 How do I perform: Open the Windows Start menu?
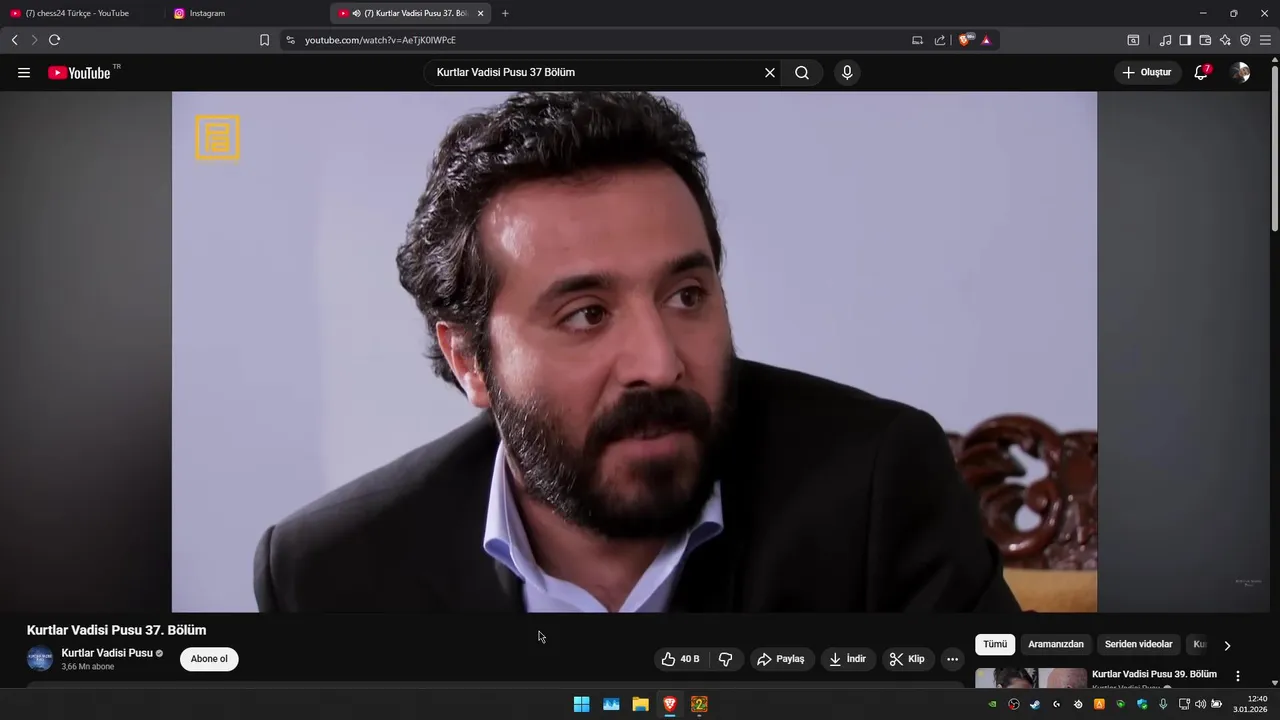coord(581,704)
